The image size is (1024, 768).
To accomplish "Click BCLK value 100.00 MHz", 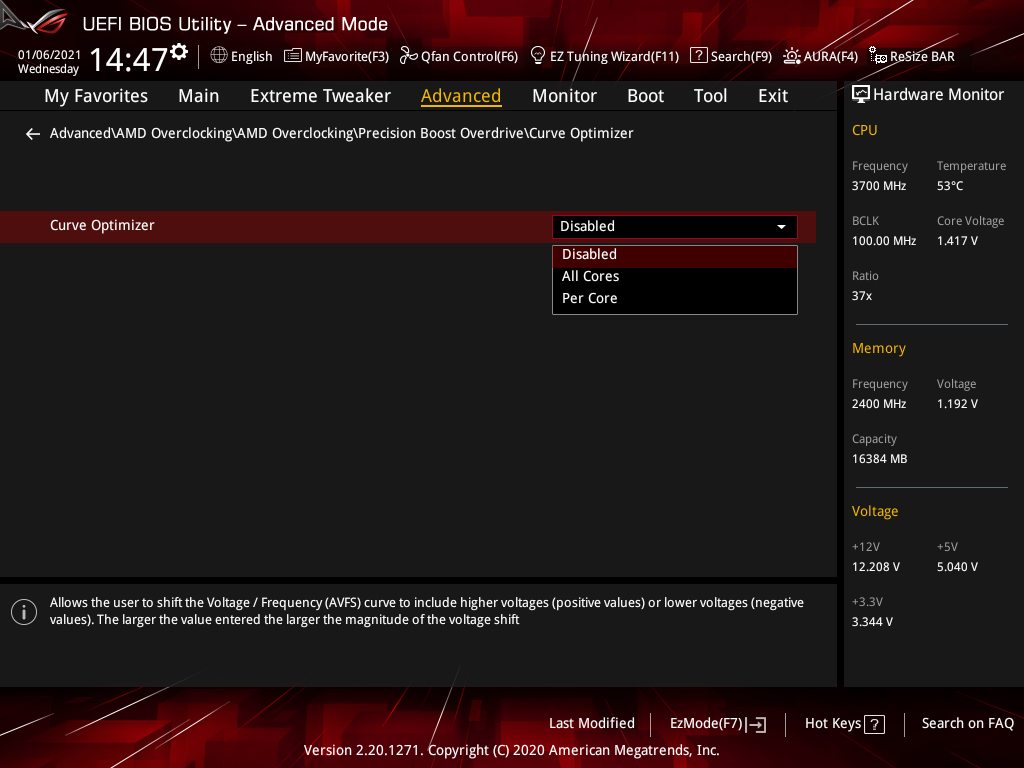I will (x=884, y=241).
